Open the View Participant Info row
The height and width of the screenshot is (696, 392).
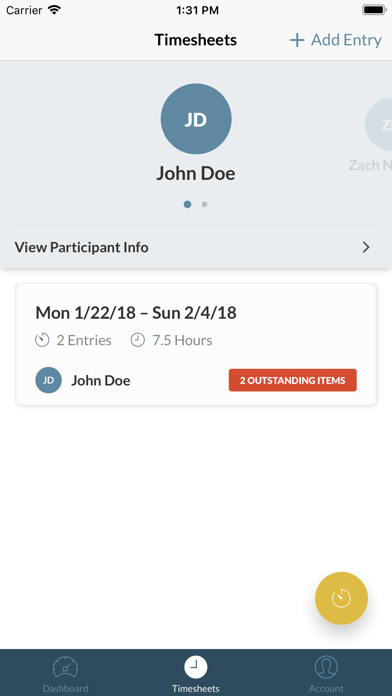click(x=196, y=247)
